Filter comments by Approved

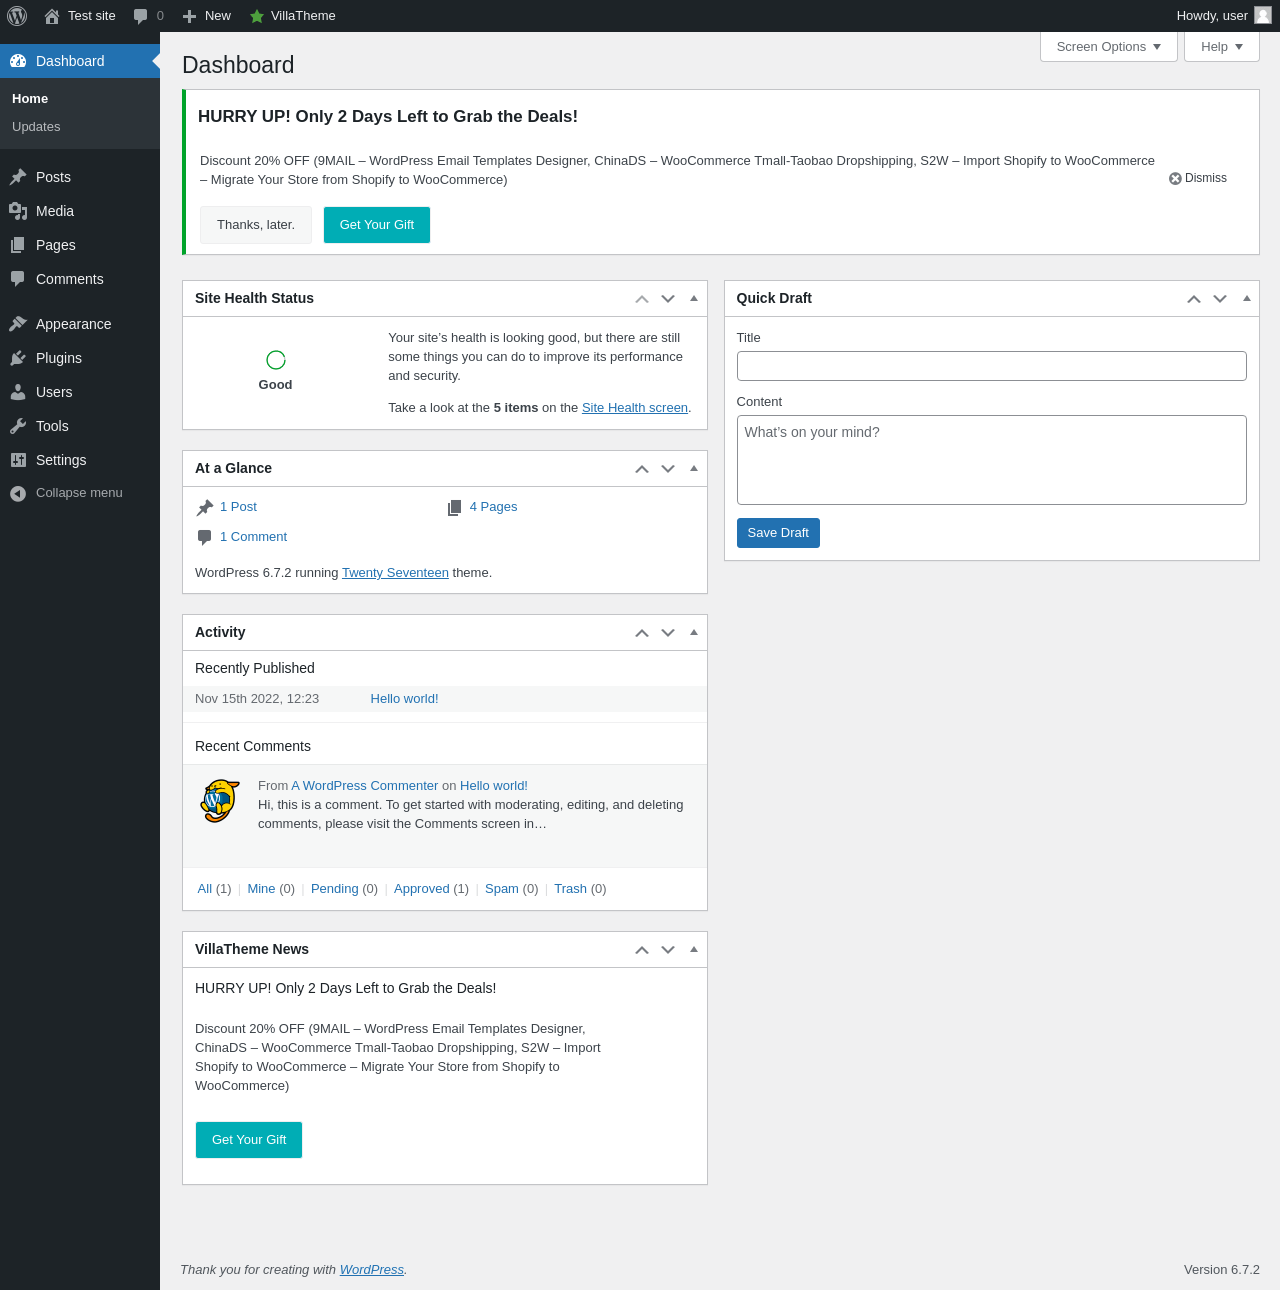pyautogui.click(x=421, y=889)
